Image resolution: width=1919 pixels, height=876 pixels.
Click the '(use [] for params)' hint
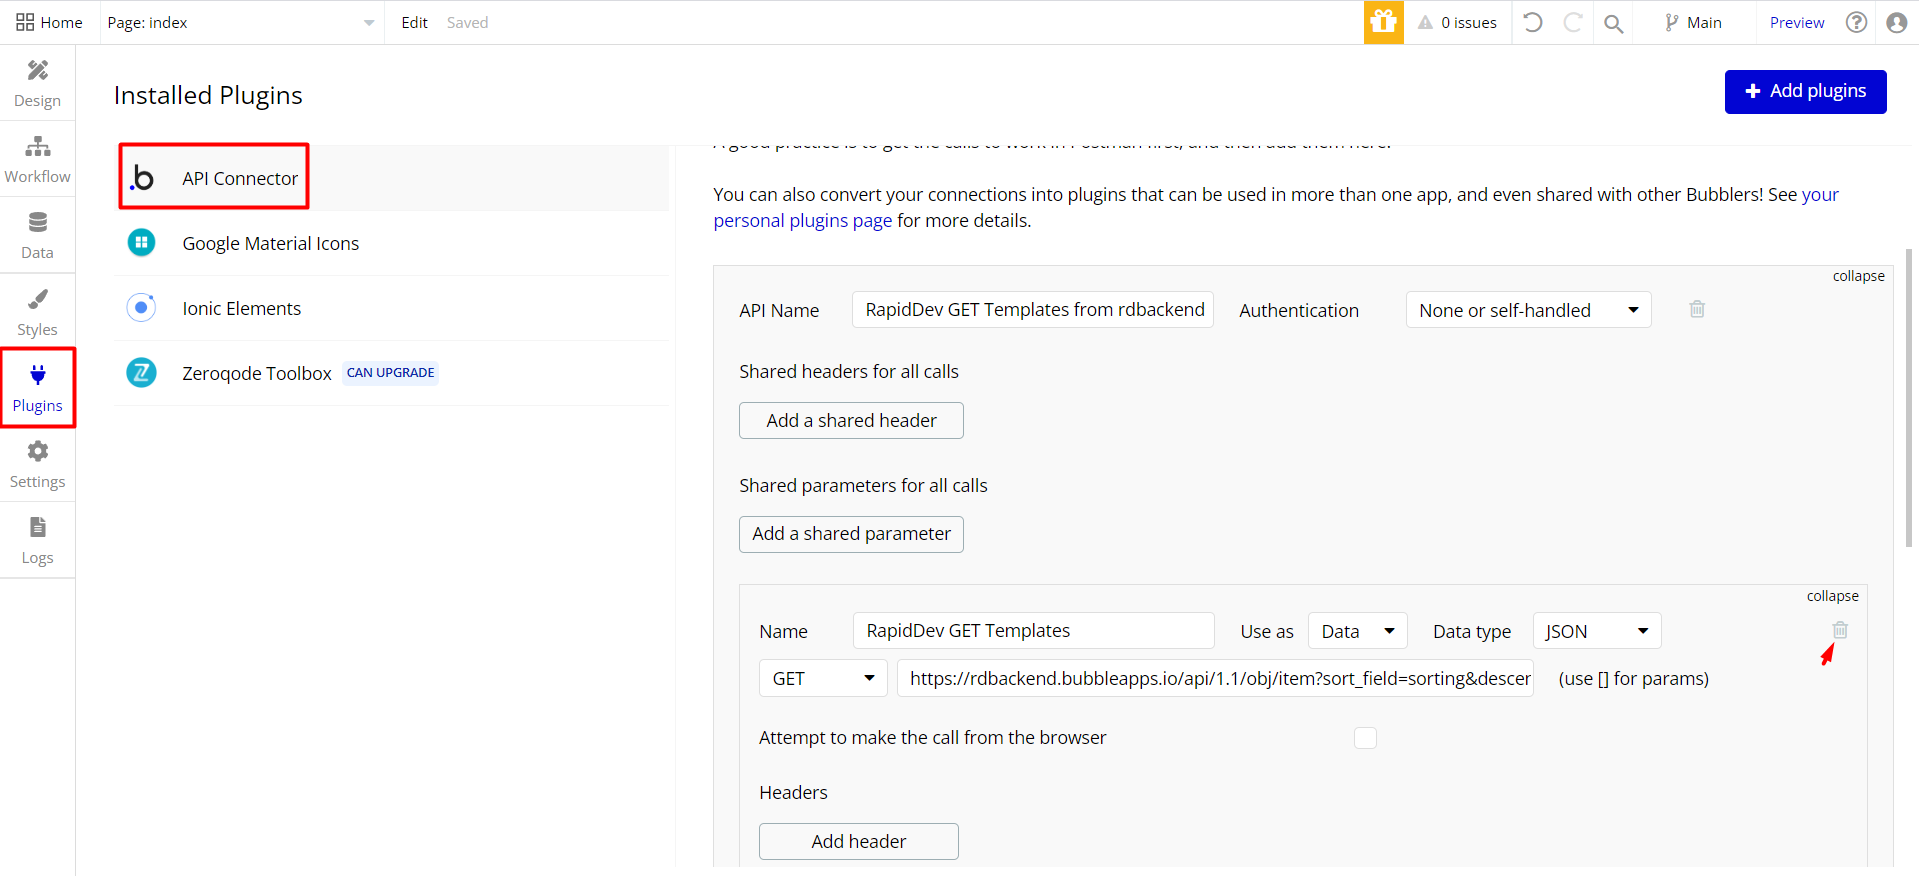(1633, 678)
